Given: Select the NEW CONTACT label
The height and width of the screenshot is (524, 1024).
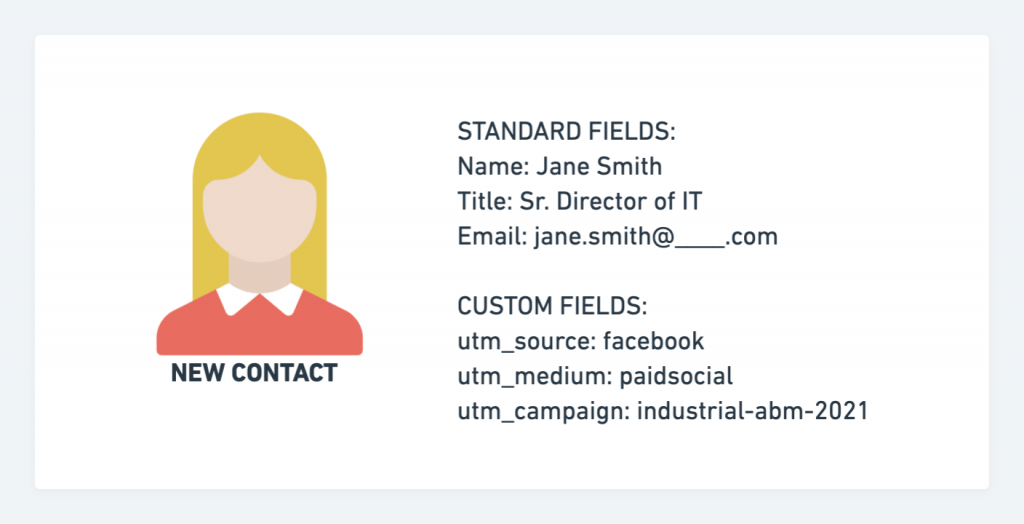Looking at the screenshot, I should 254,373.
